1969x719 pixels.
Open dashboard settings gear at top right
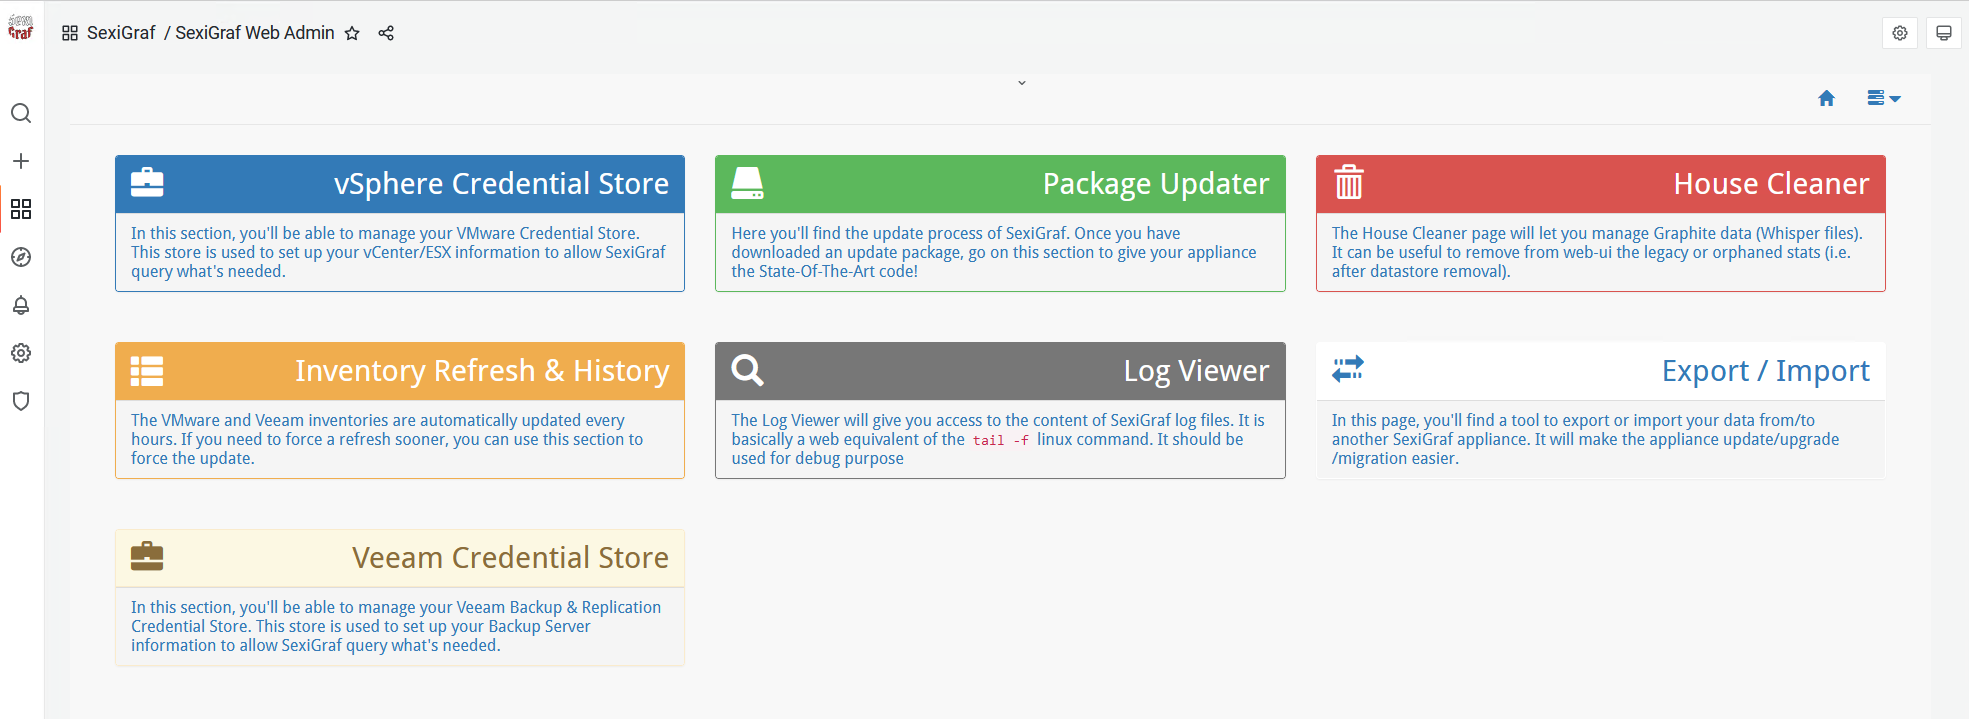click(1899, 33)
